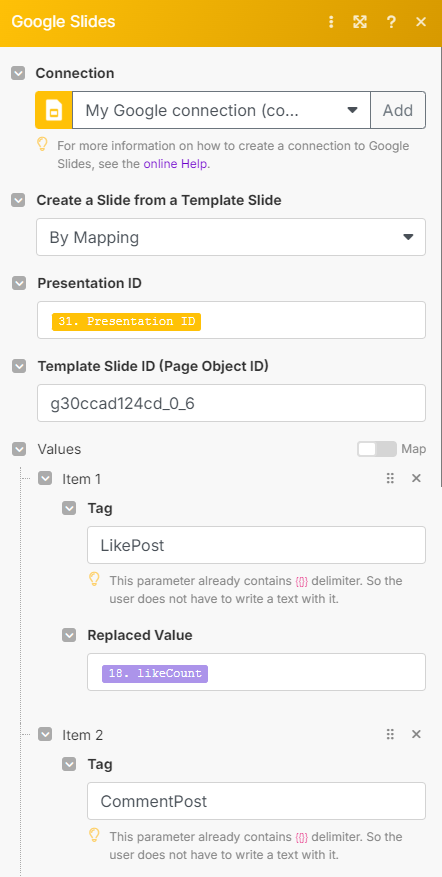This screenshot has width=442, height=877.
Task: Collapse the Connection section chevron
Action: click(x=18, y=73)
